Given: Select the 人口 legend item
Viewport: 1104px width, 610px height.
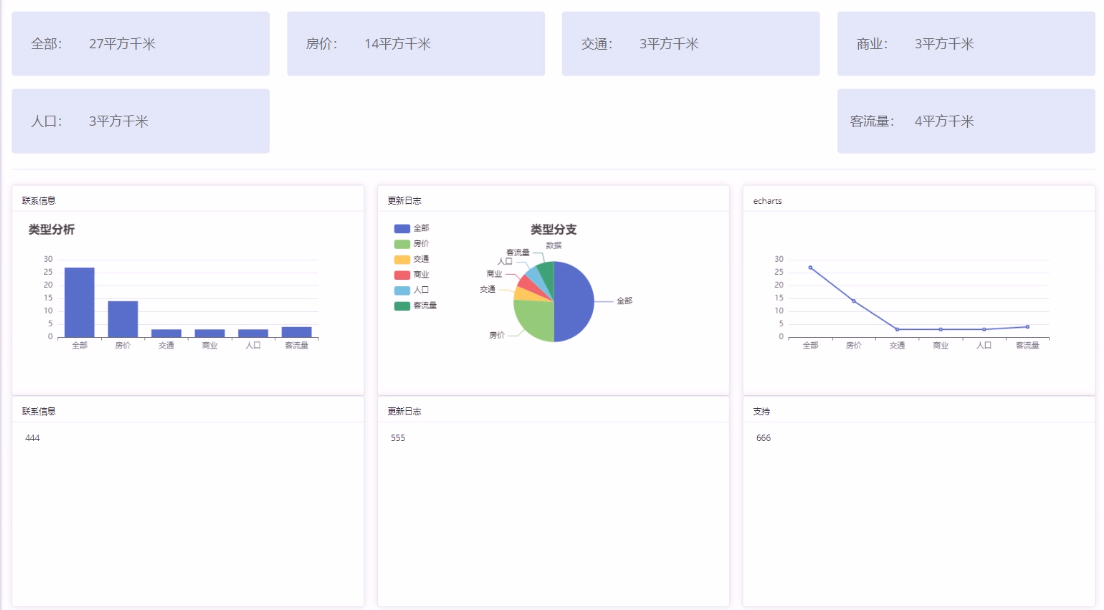Looking at the screenshot, I should (x=412, y=290).
